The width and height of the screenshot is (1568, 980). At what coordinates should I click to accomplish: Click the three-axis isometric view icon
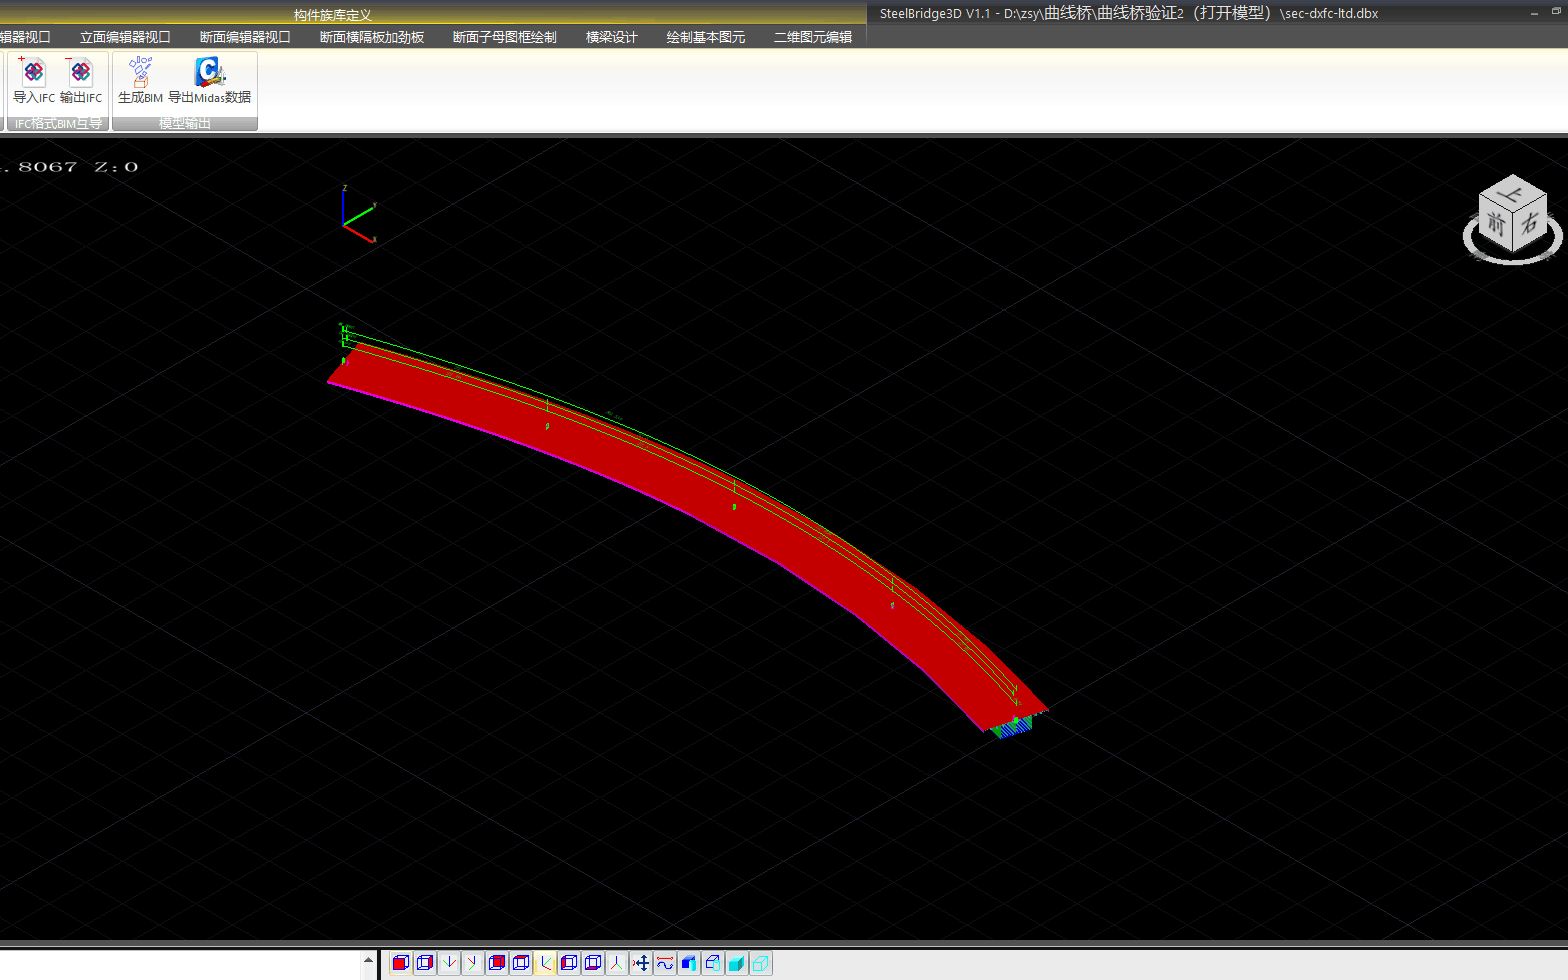tap(617, 963)
